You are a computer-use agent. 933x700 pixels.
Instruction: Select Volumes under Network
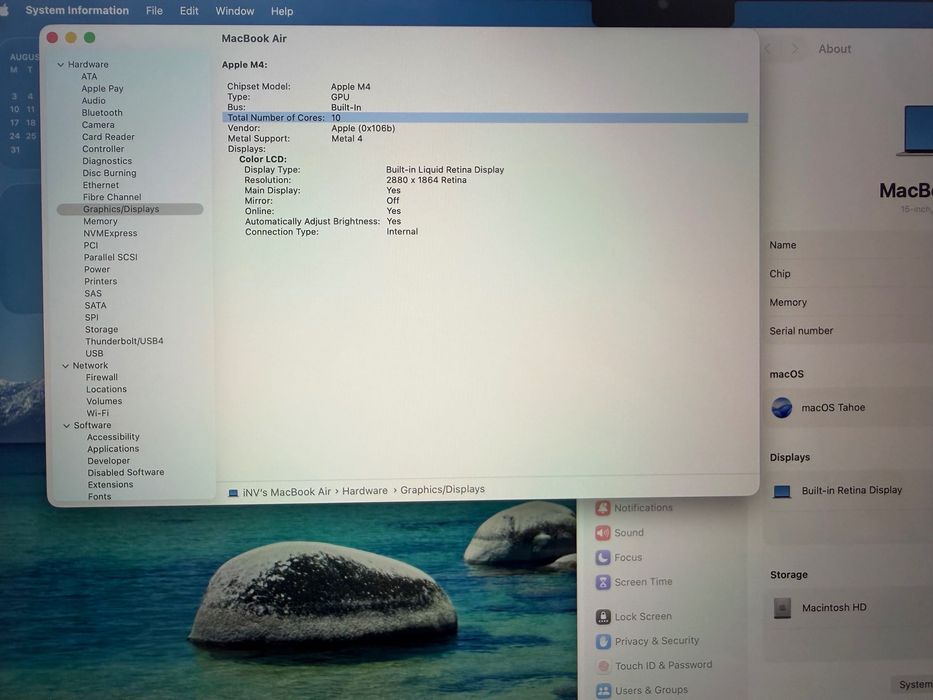coord(104,401)
